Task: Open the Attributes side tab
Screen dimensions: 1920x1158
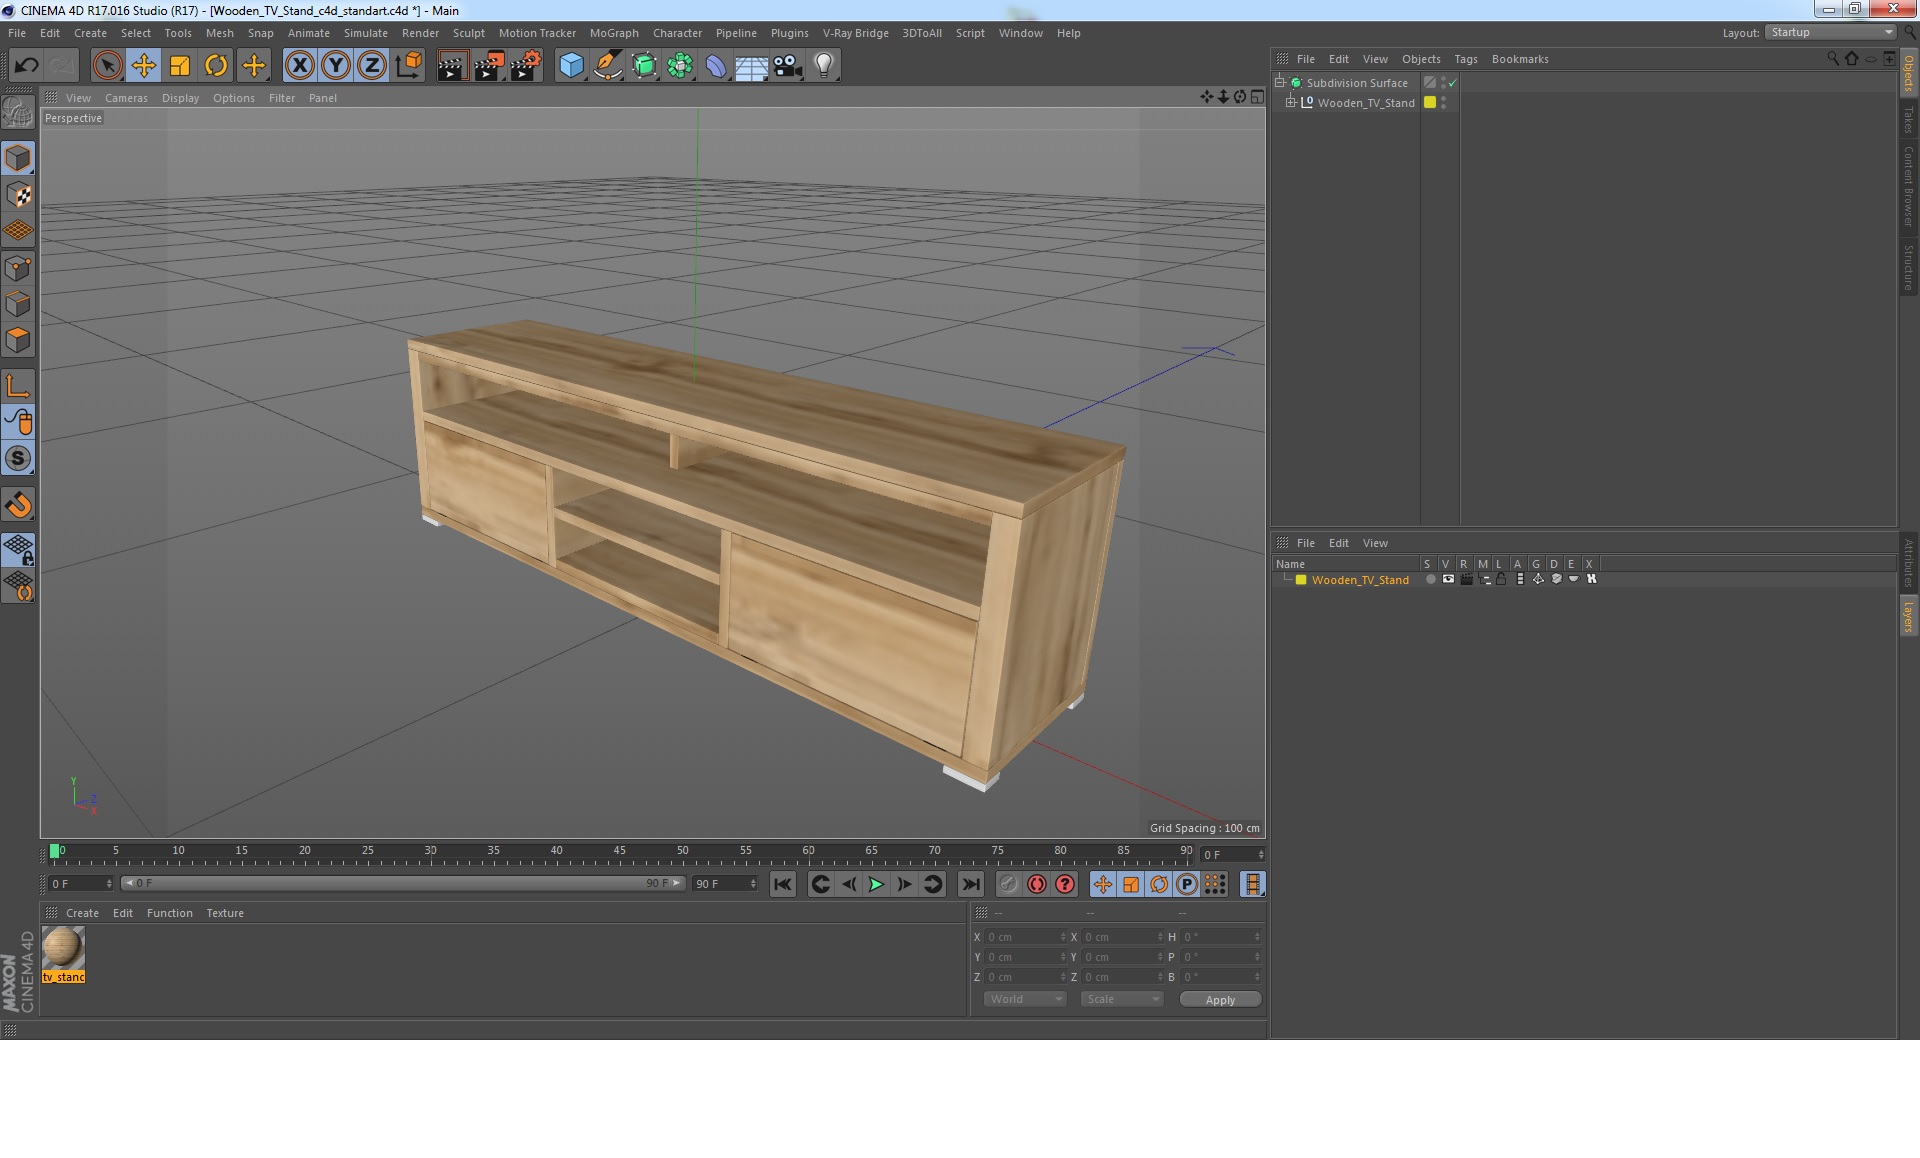Action: (x=1908, y=562)
